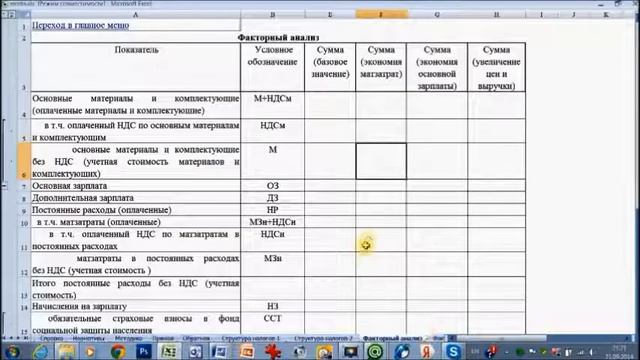Click the sheet tab navigation arrows
Viewport: 640px width, 360px height.
16,338
